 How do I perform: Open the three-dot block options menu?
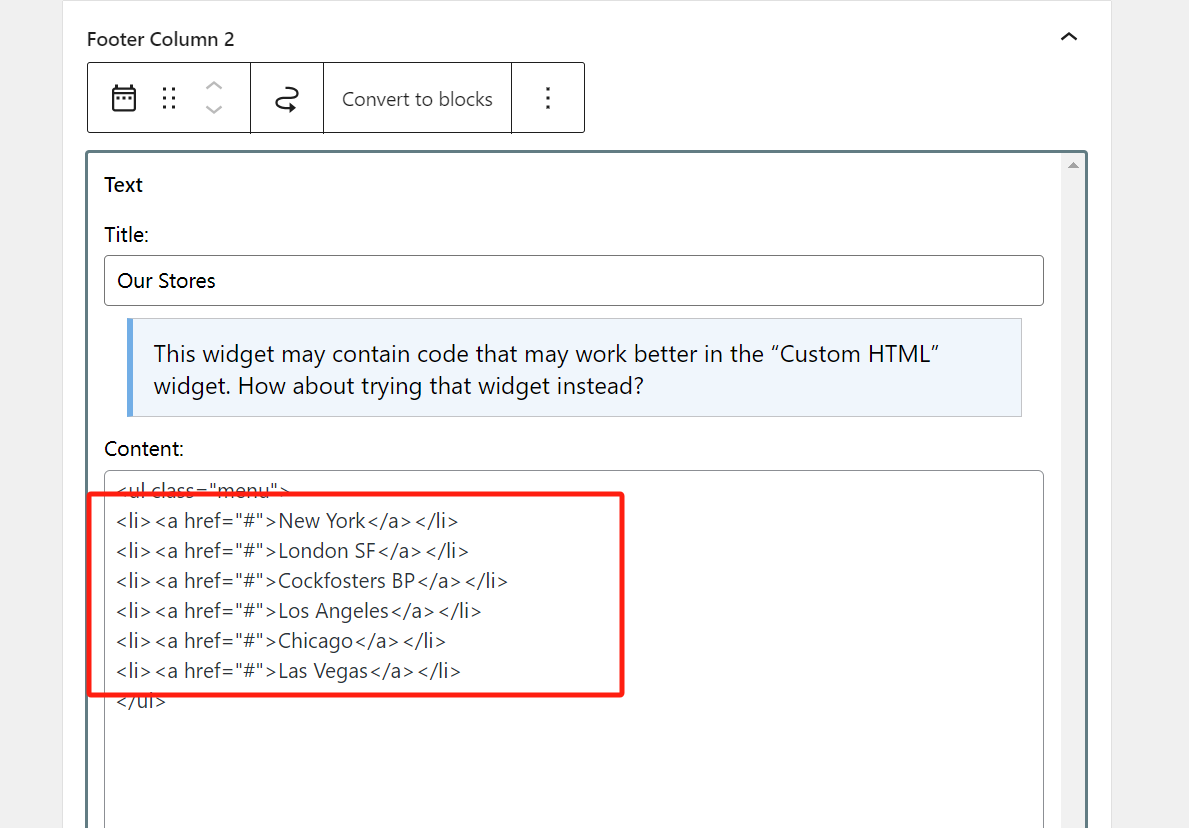[547, 98]
